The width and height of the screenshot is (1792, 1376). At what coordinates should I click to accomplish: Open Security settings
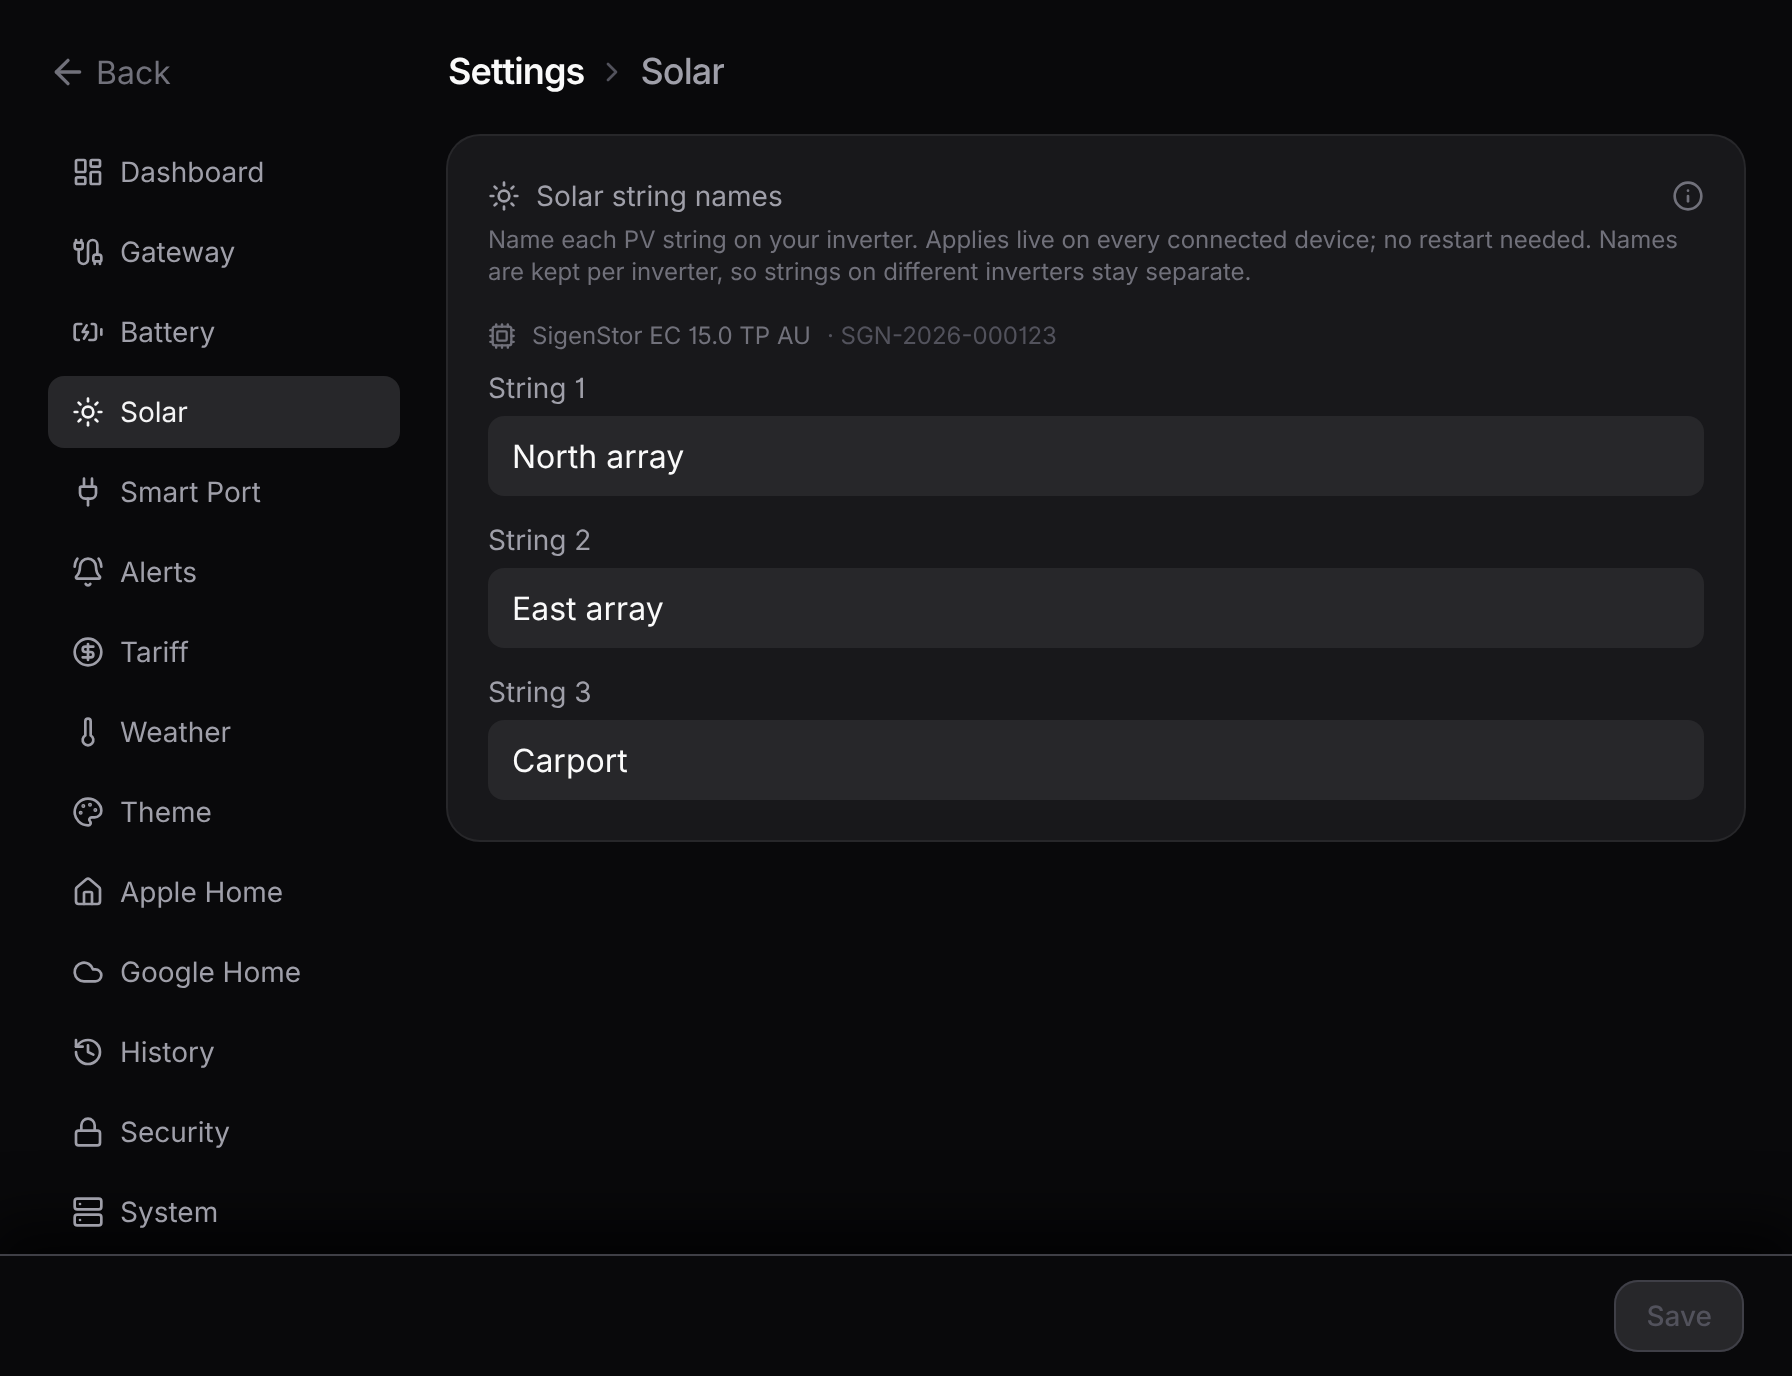tap(224, 1132)
